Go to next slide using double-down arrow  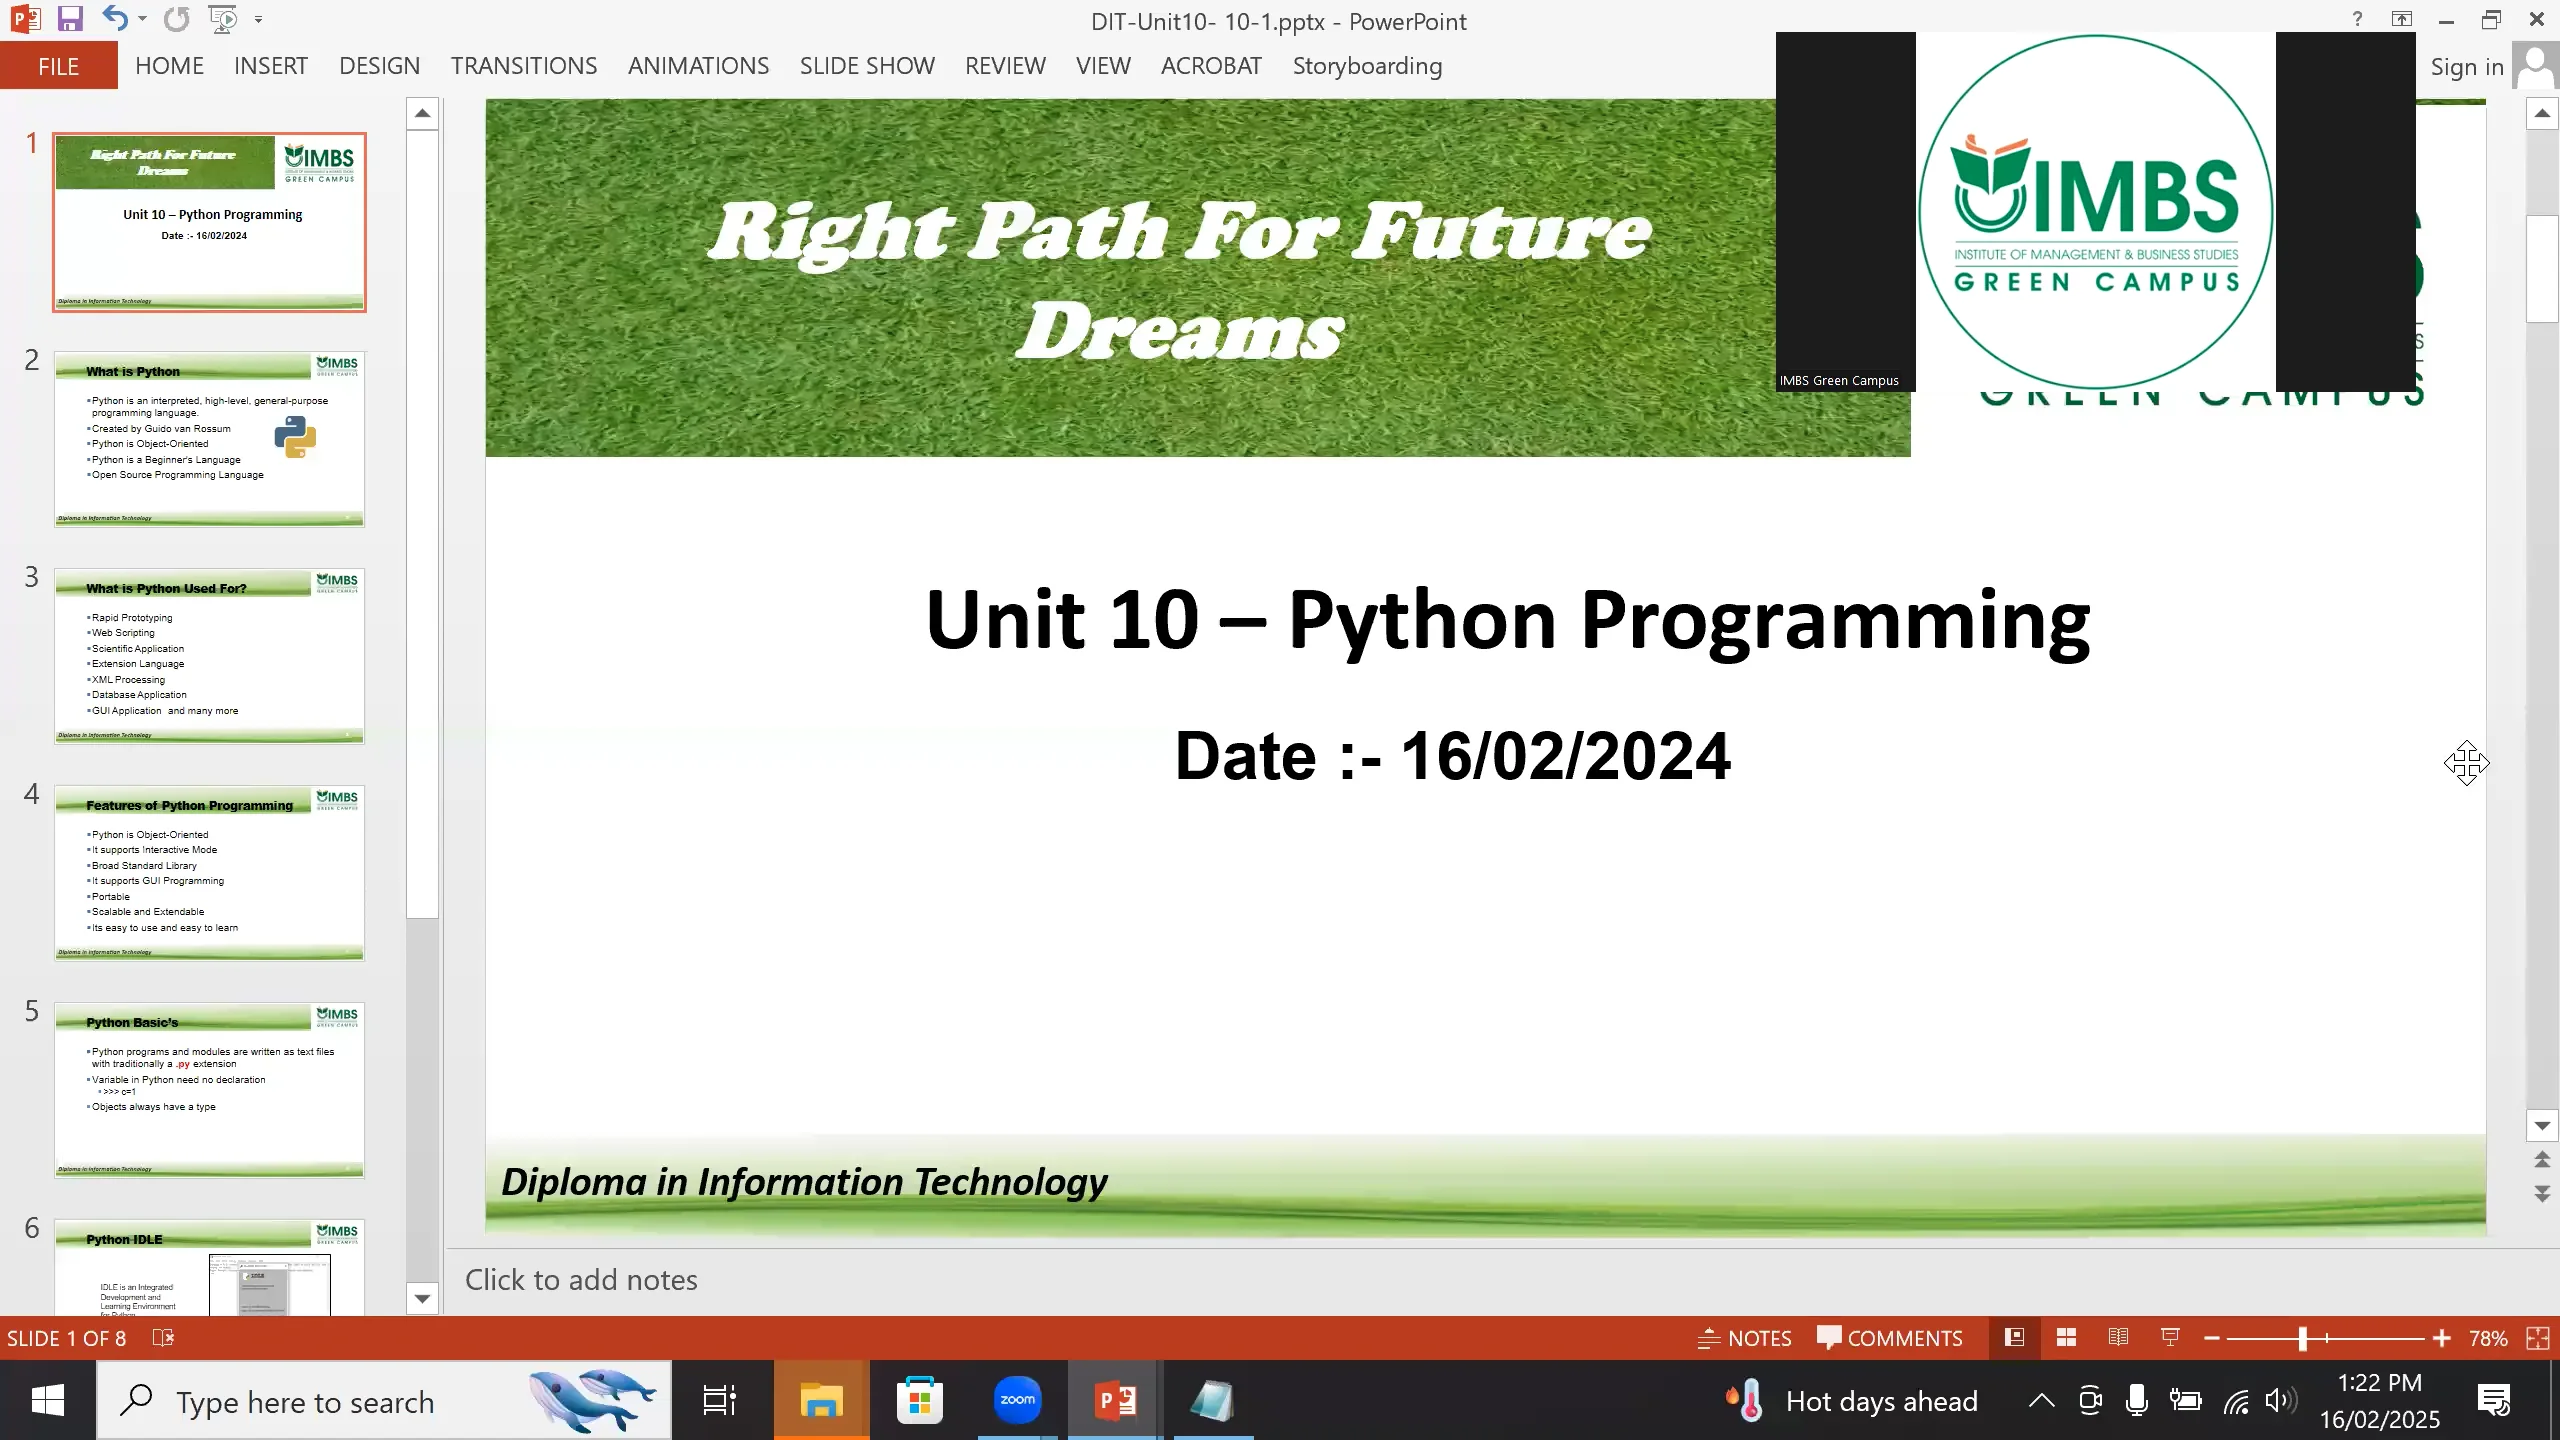tap(2542, 1194)
